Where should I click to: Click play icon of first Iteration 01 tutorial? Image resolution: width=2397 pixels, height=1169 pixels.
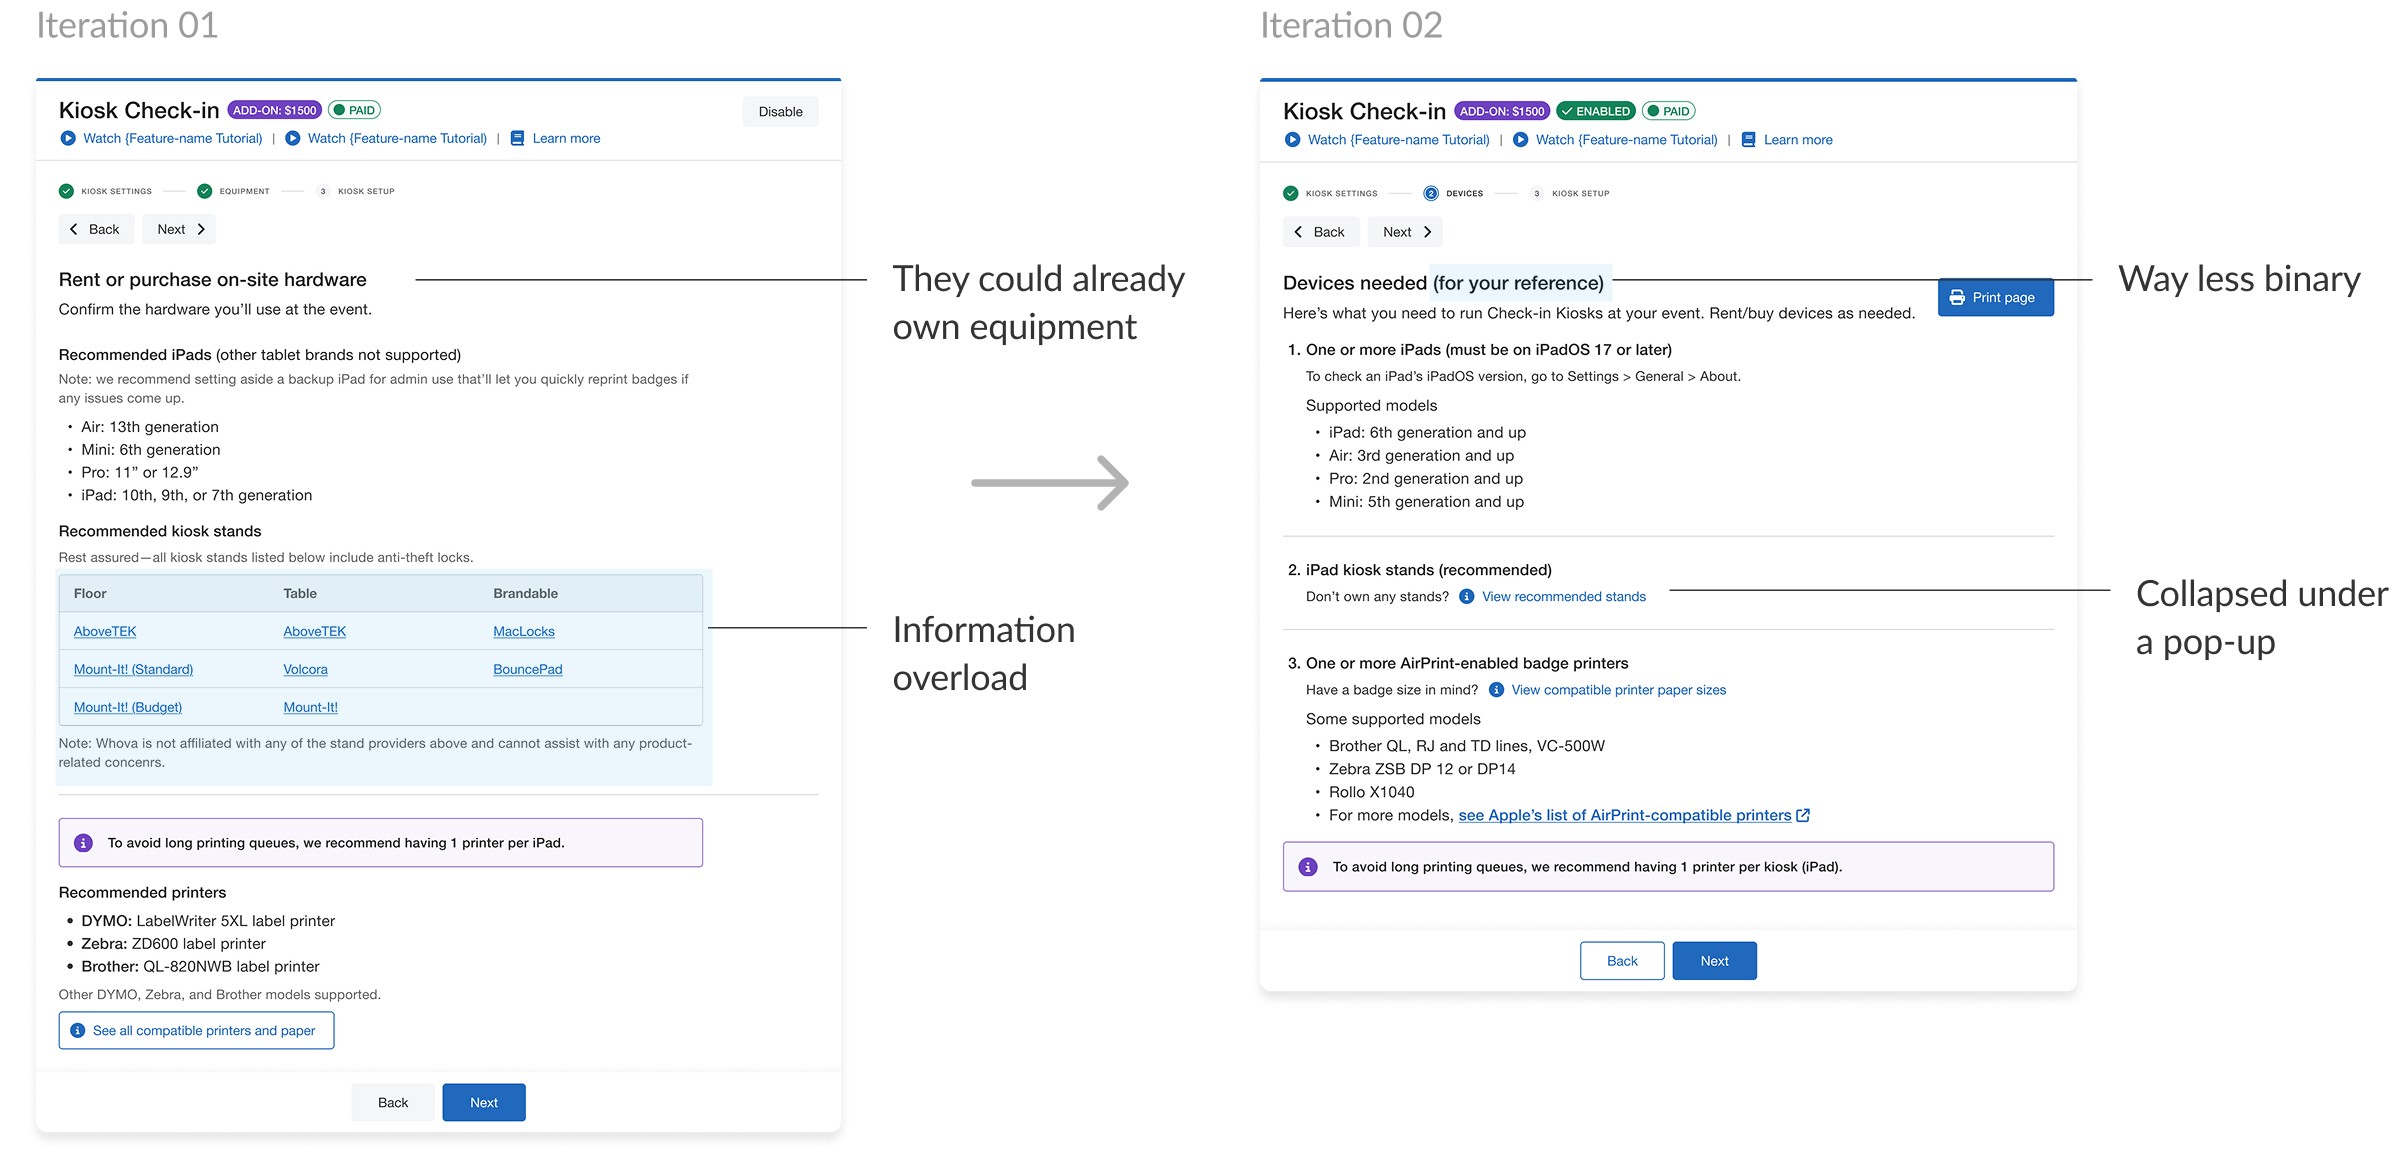(x=68, y=139)
